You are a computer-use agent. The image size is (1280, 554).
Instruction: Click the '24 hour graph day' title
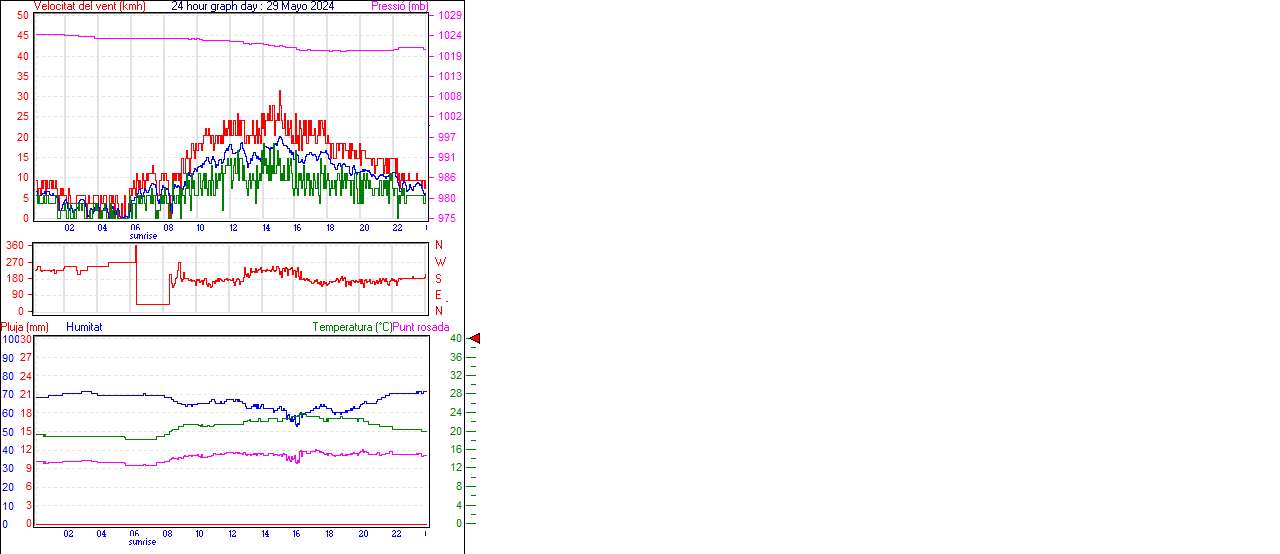pyautogui.click(x=252, y=6)
